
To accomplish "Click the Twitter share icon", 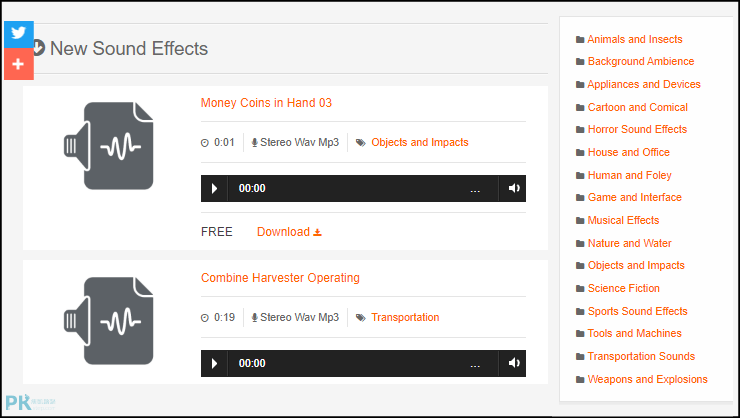I will [x=19, y=34].
